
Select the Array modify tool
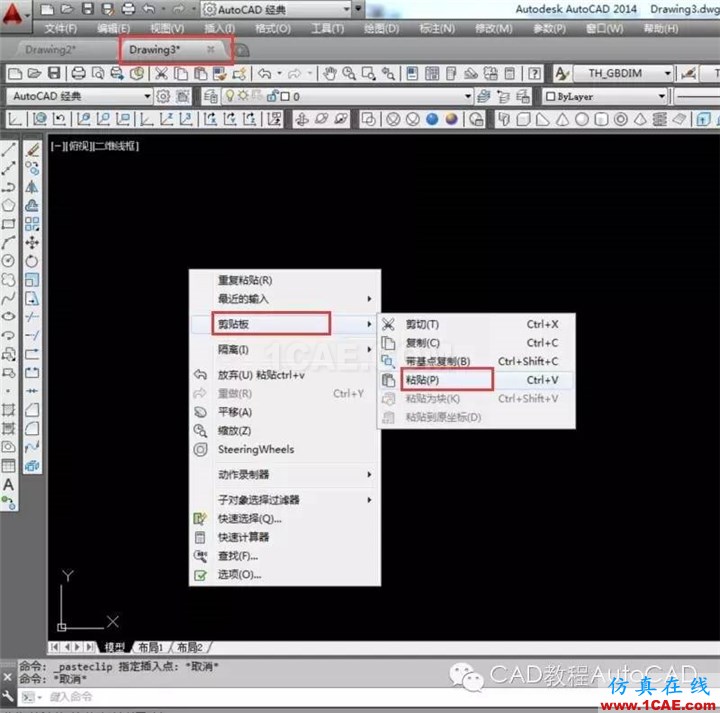(32, 224)
